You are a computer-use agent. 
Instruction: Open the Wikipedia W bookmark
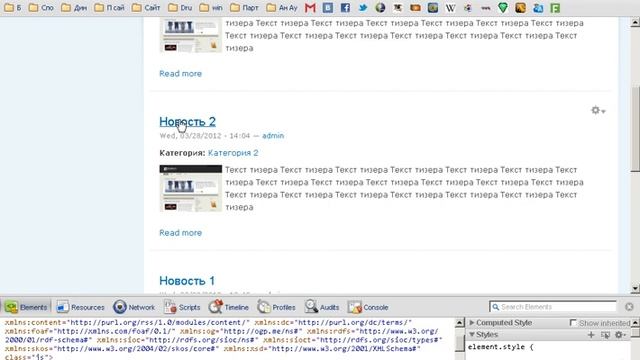pos(450,8)
